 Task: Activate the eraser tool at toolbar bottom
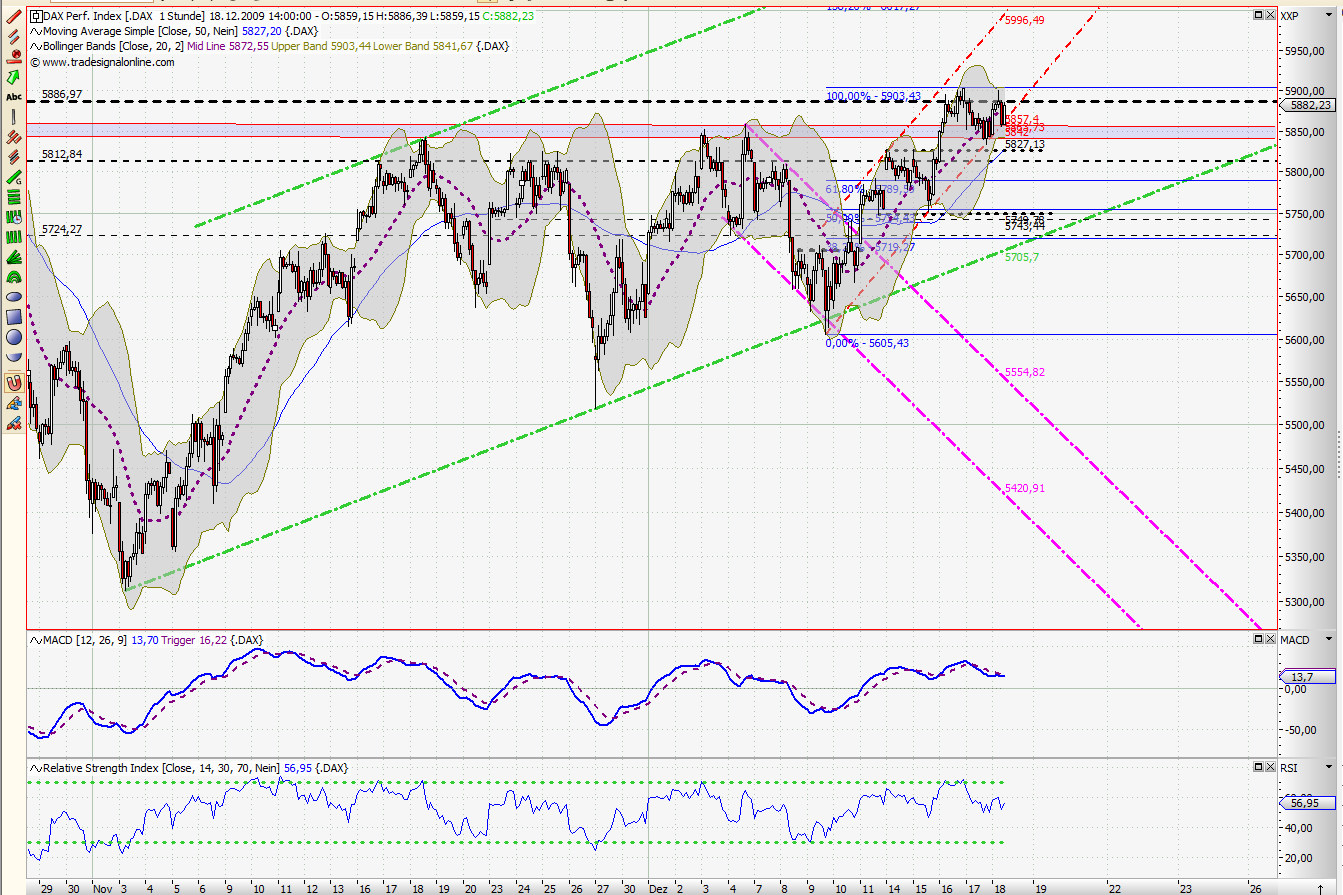[x=12, y=423]
